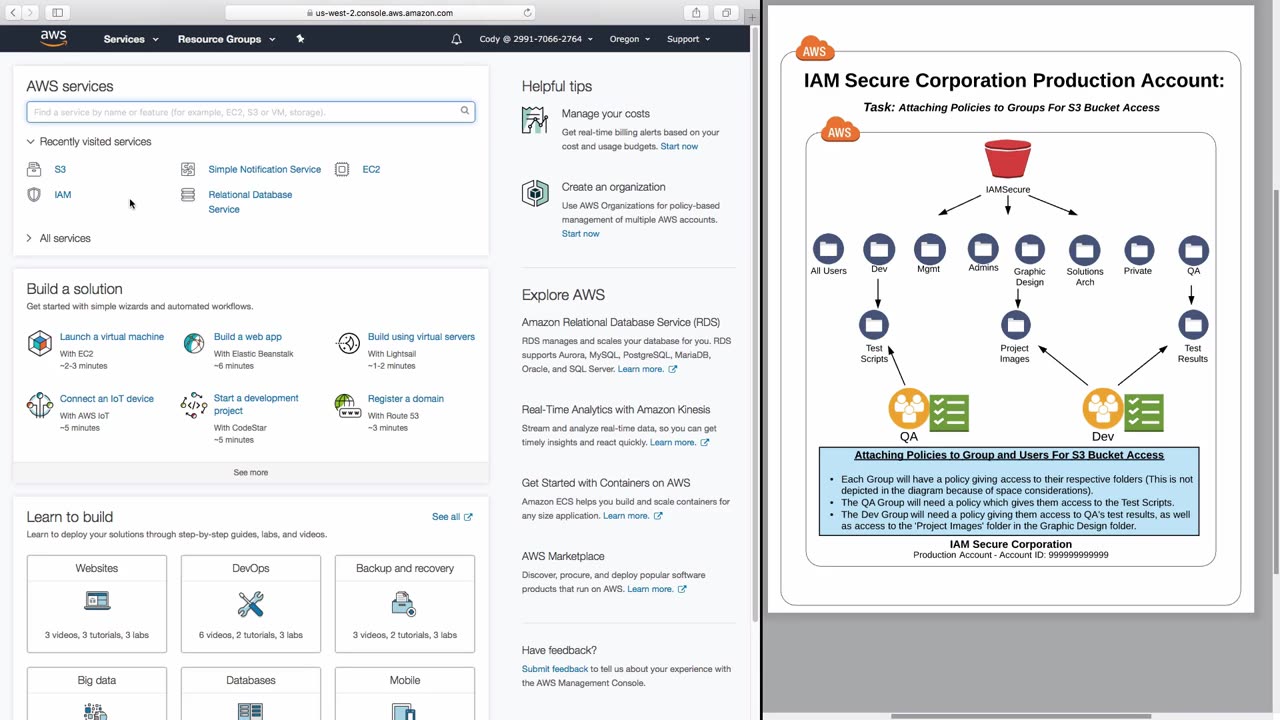
Task: Toggle the Safari sidebar button
Action: pos(57,13)
